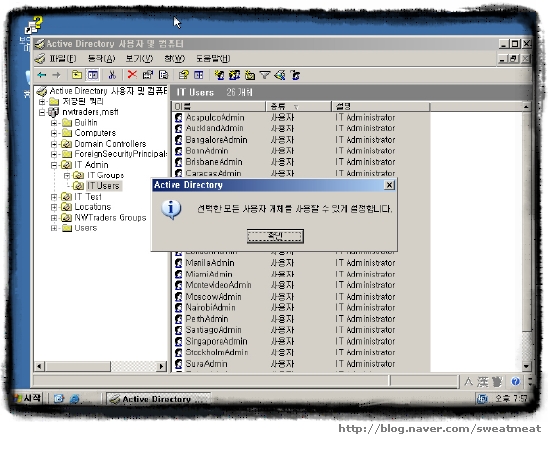Sort by the 종류 column header
This screenshot has width=548, height=450.
[x=299, y=106]
